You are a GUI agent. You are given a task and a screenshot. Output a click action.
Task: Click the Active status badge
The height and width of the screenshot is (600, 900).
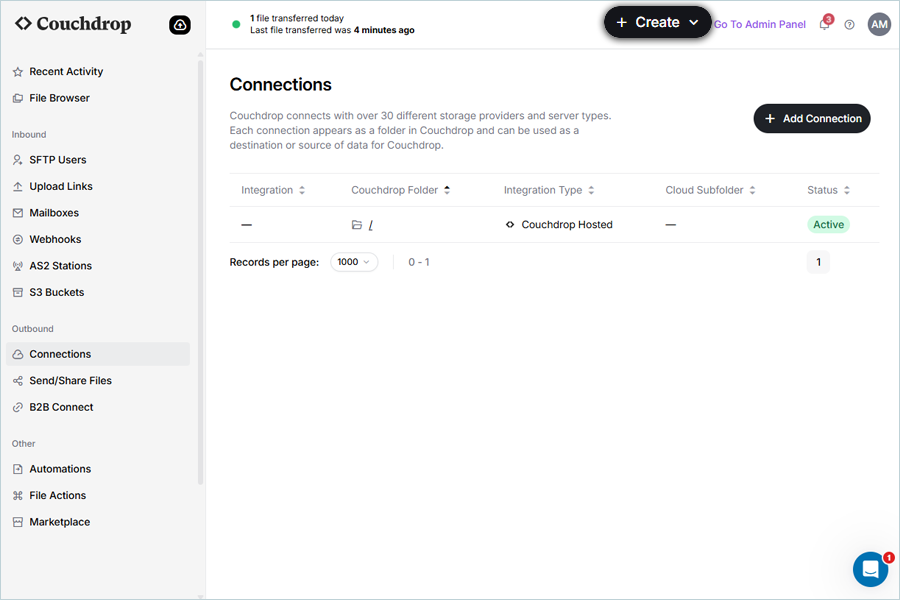point(828,224)
